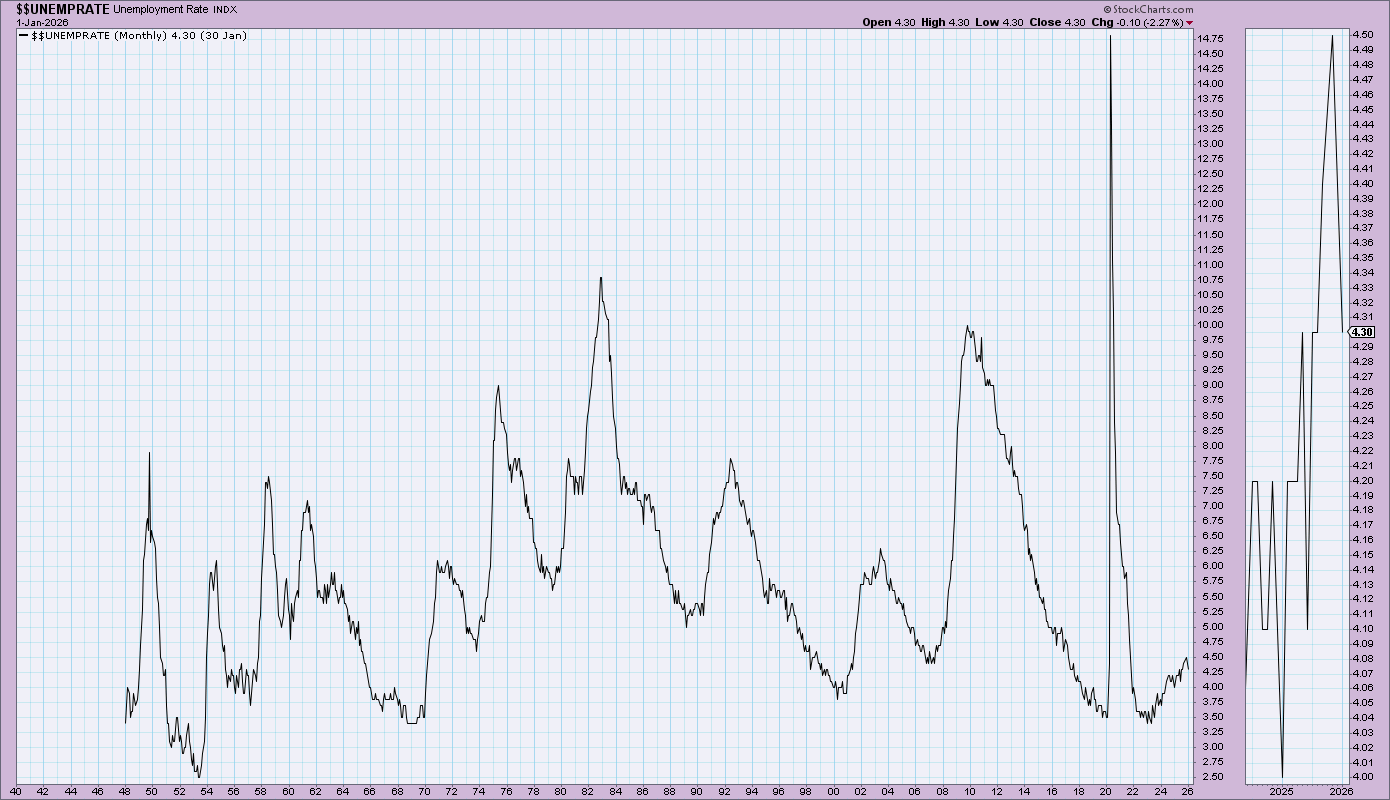
Task: Click the black legend line marker
Action: [24, 36]
